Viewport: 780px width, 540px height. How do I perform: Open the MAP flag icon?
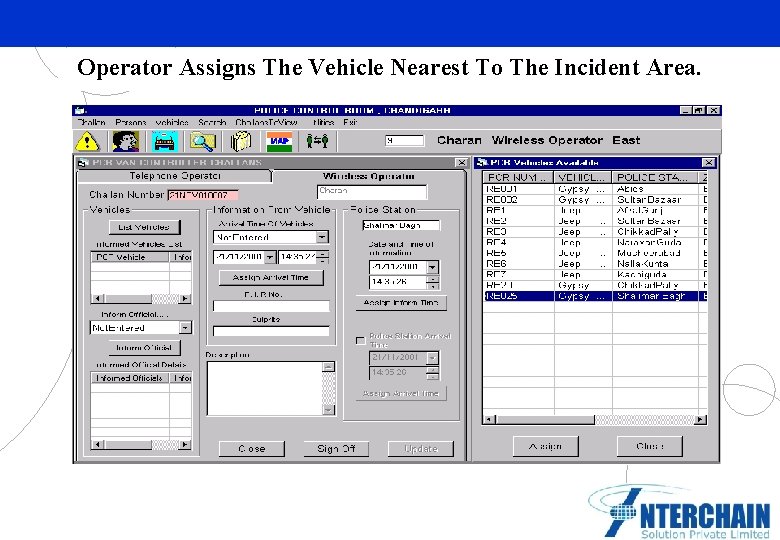pos(280,141)
